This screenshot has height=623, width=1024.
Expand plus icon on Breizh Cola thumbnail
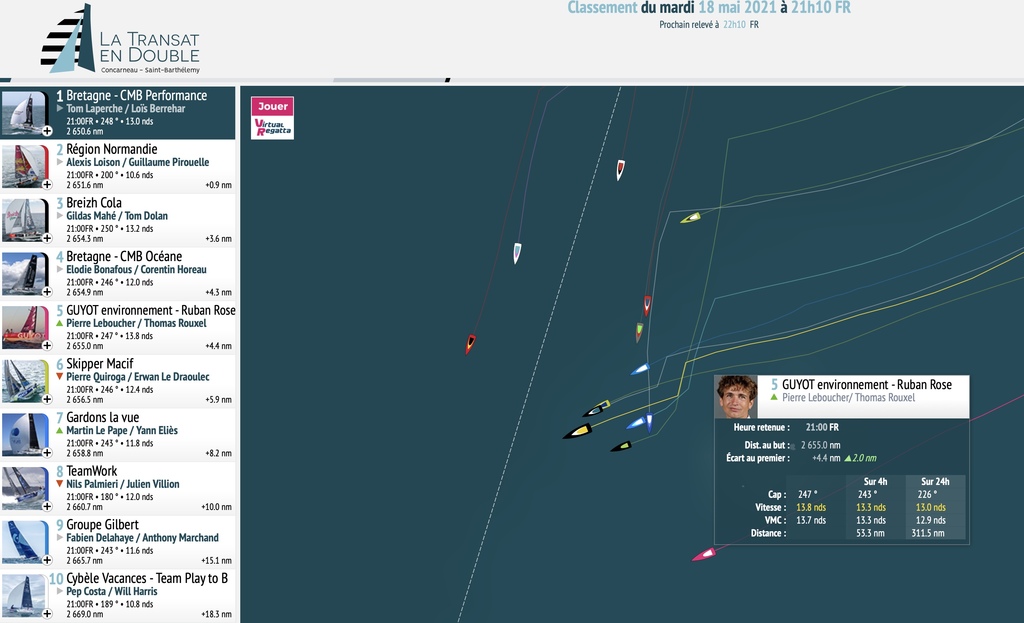click(47, 238)
